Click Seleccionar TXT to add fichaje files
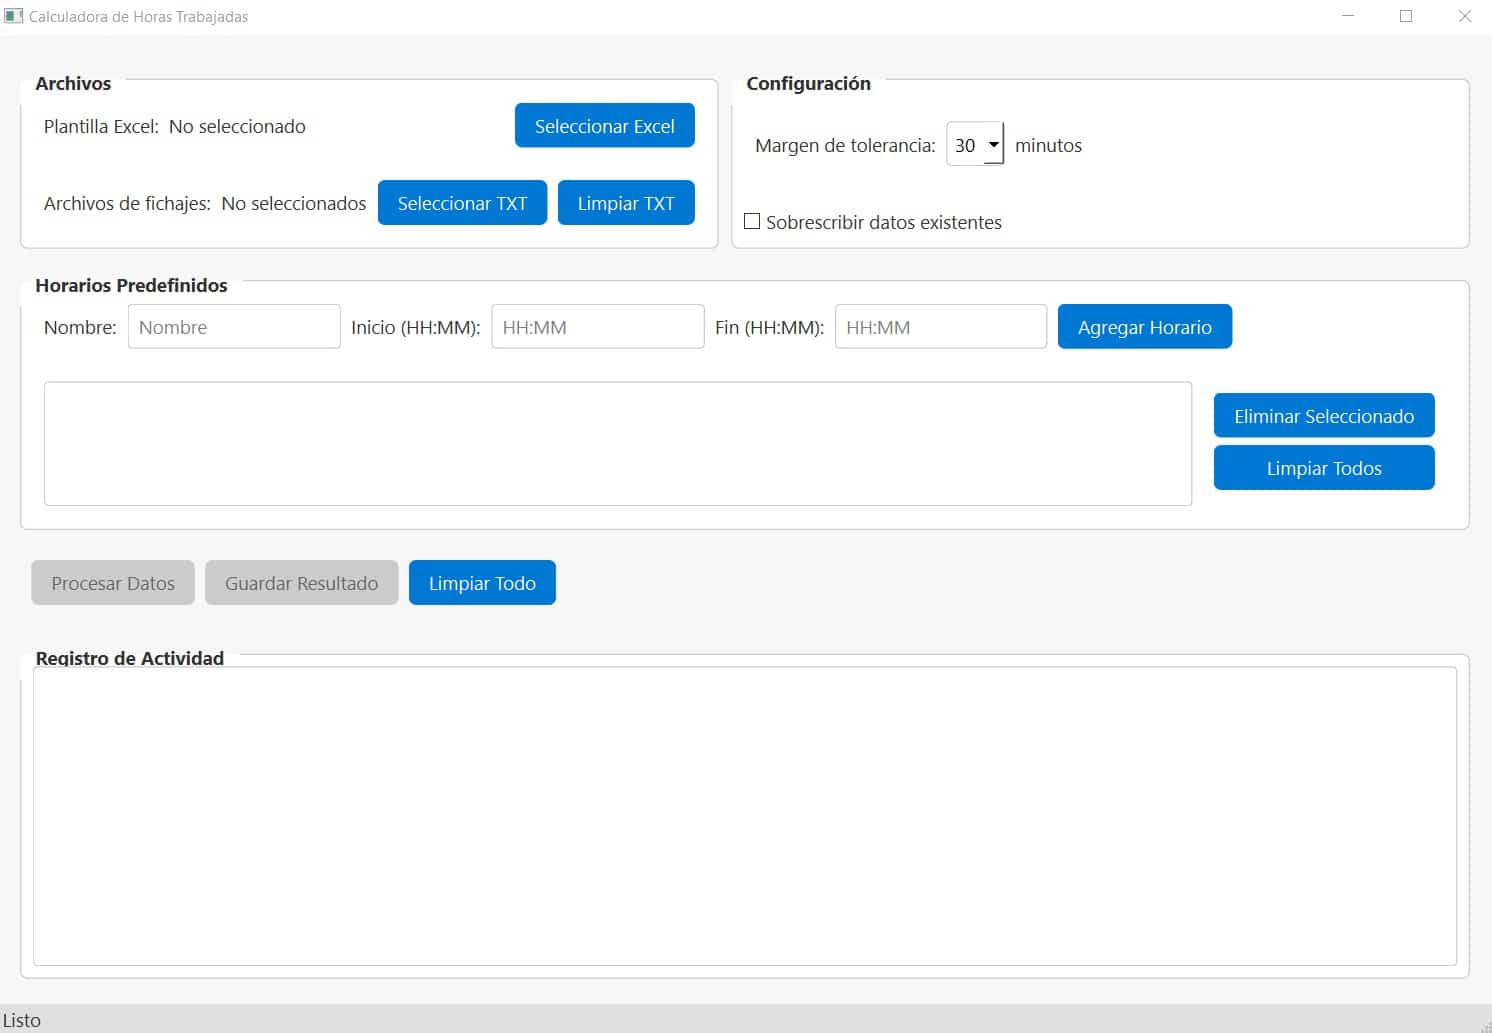 point(462,202)
